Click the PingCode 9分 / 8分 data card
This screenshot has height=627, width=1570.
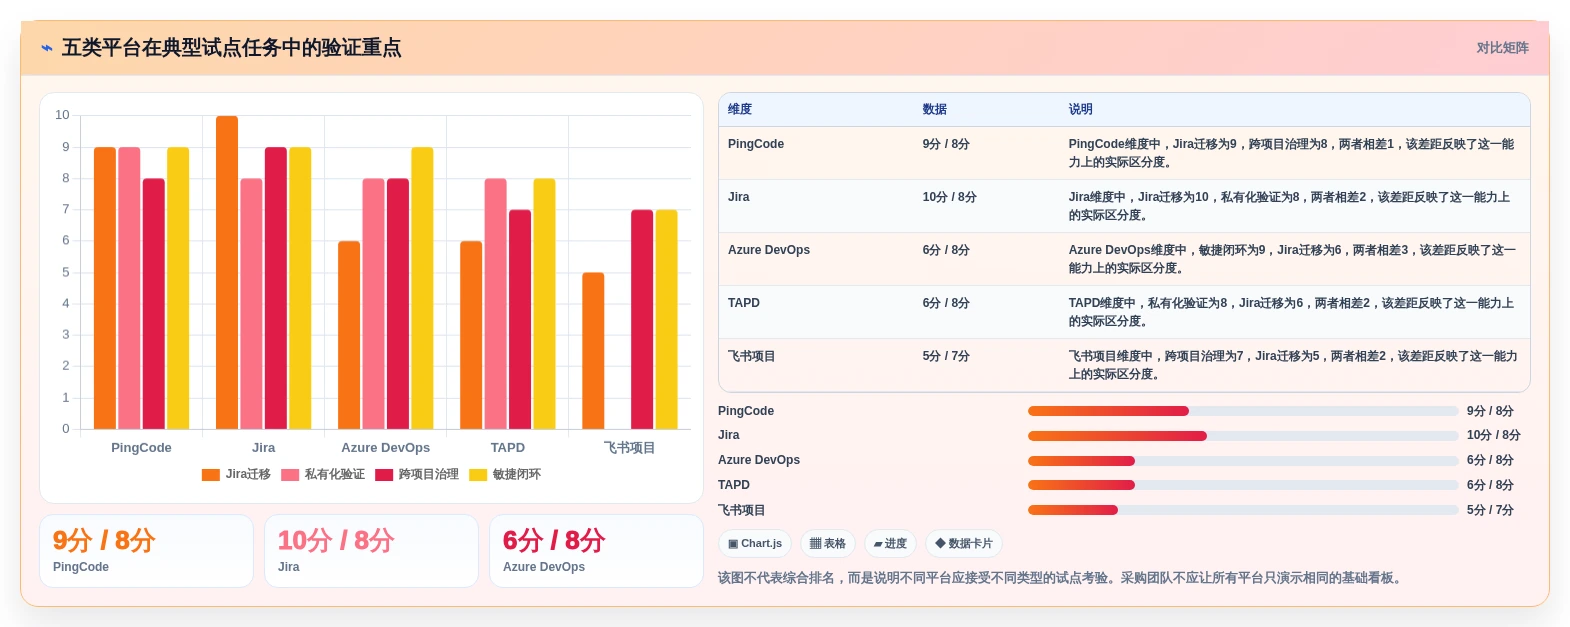pyautogui.click(x=146, y=551)
